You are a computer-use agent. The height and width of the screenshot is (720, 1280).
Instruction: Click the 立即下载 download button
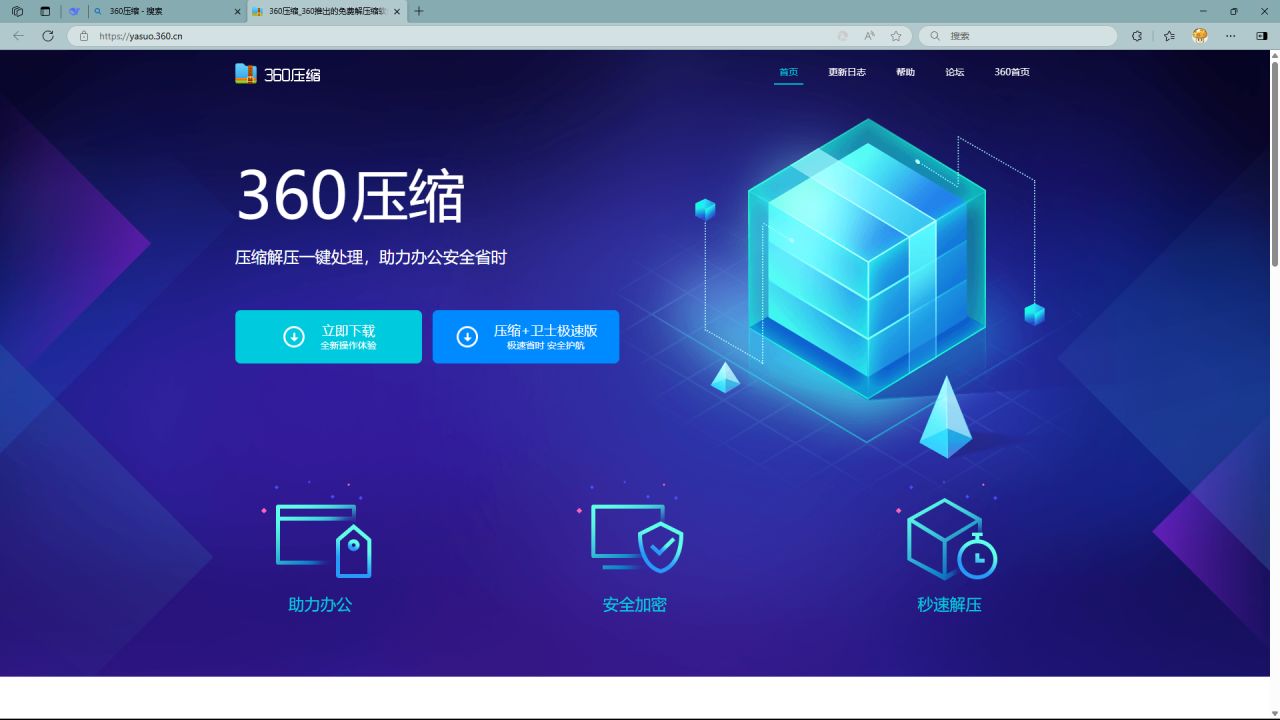coord(328,337)
